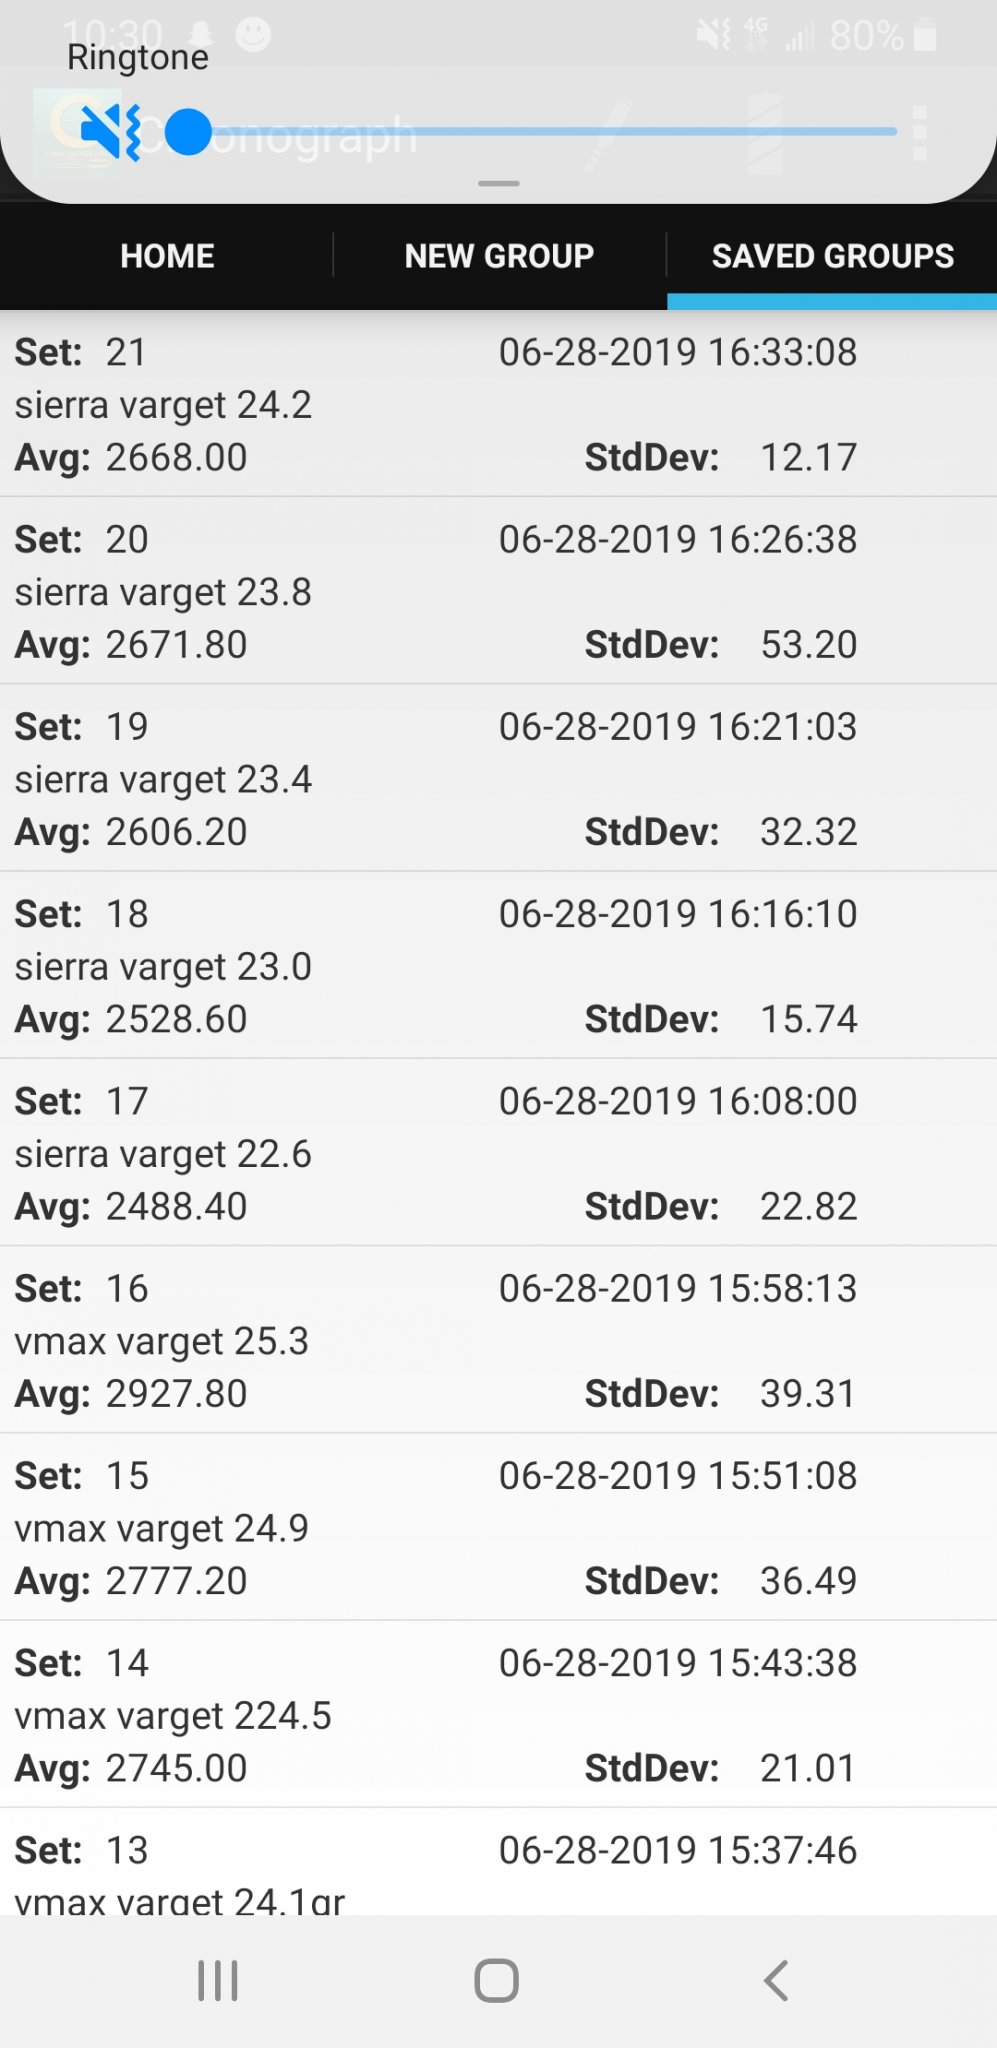Image resolution: width=997 pixels, height=2048 pixels.
Task: Tap the Android home button
Action: point(497,1980)
